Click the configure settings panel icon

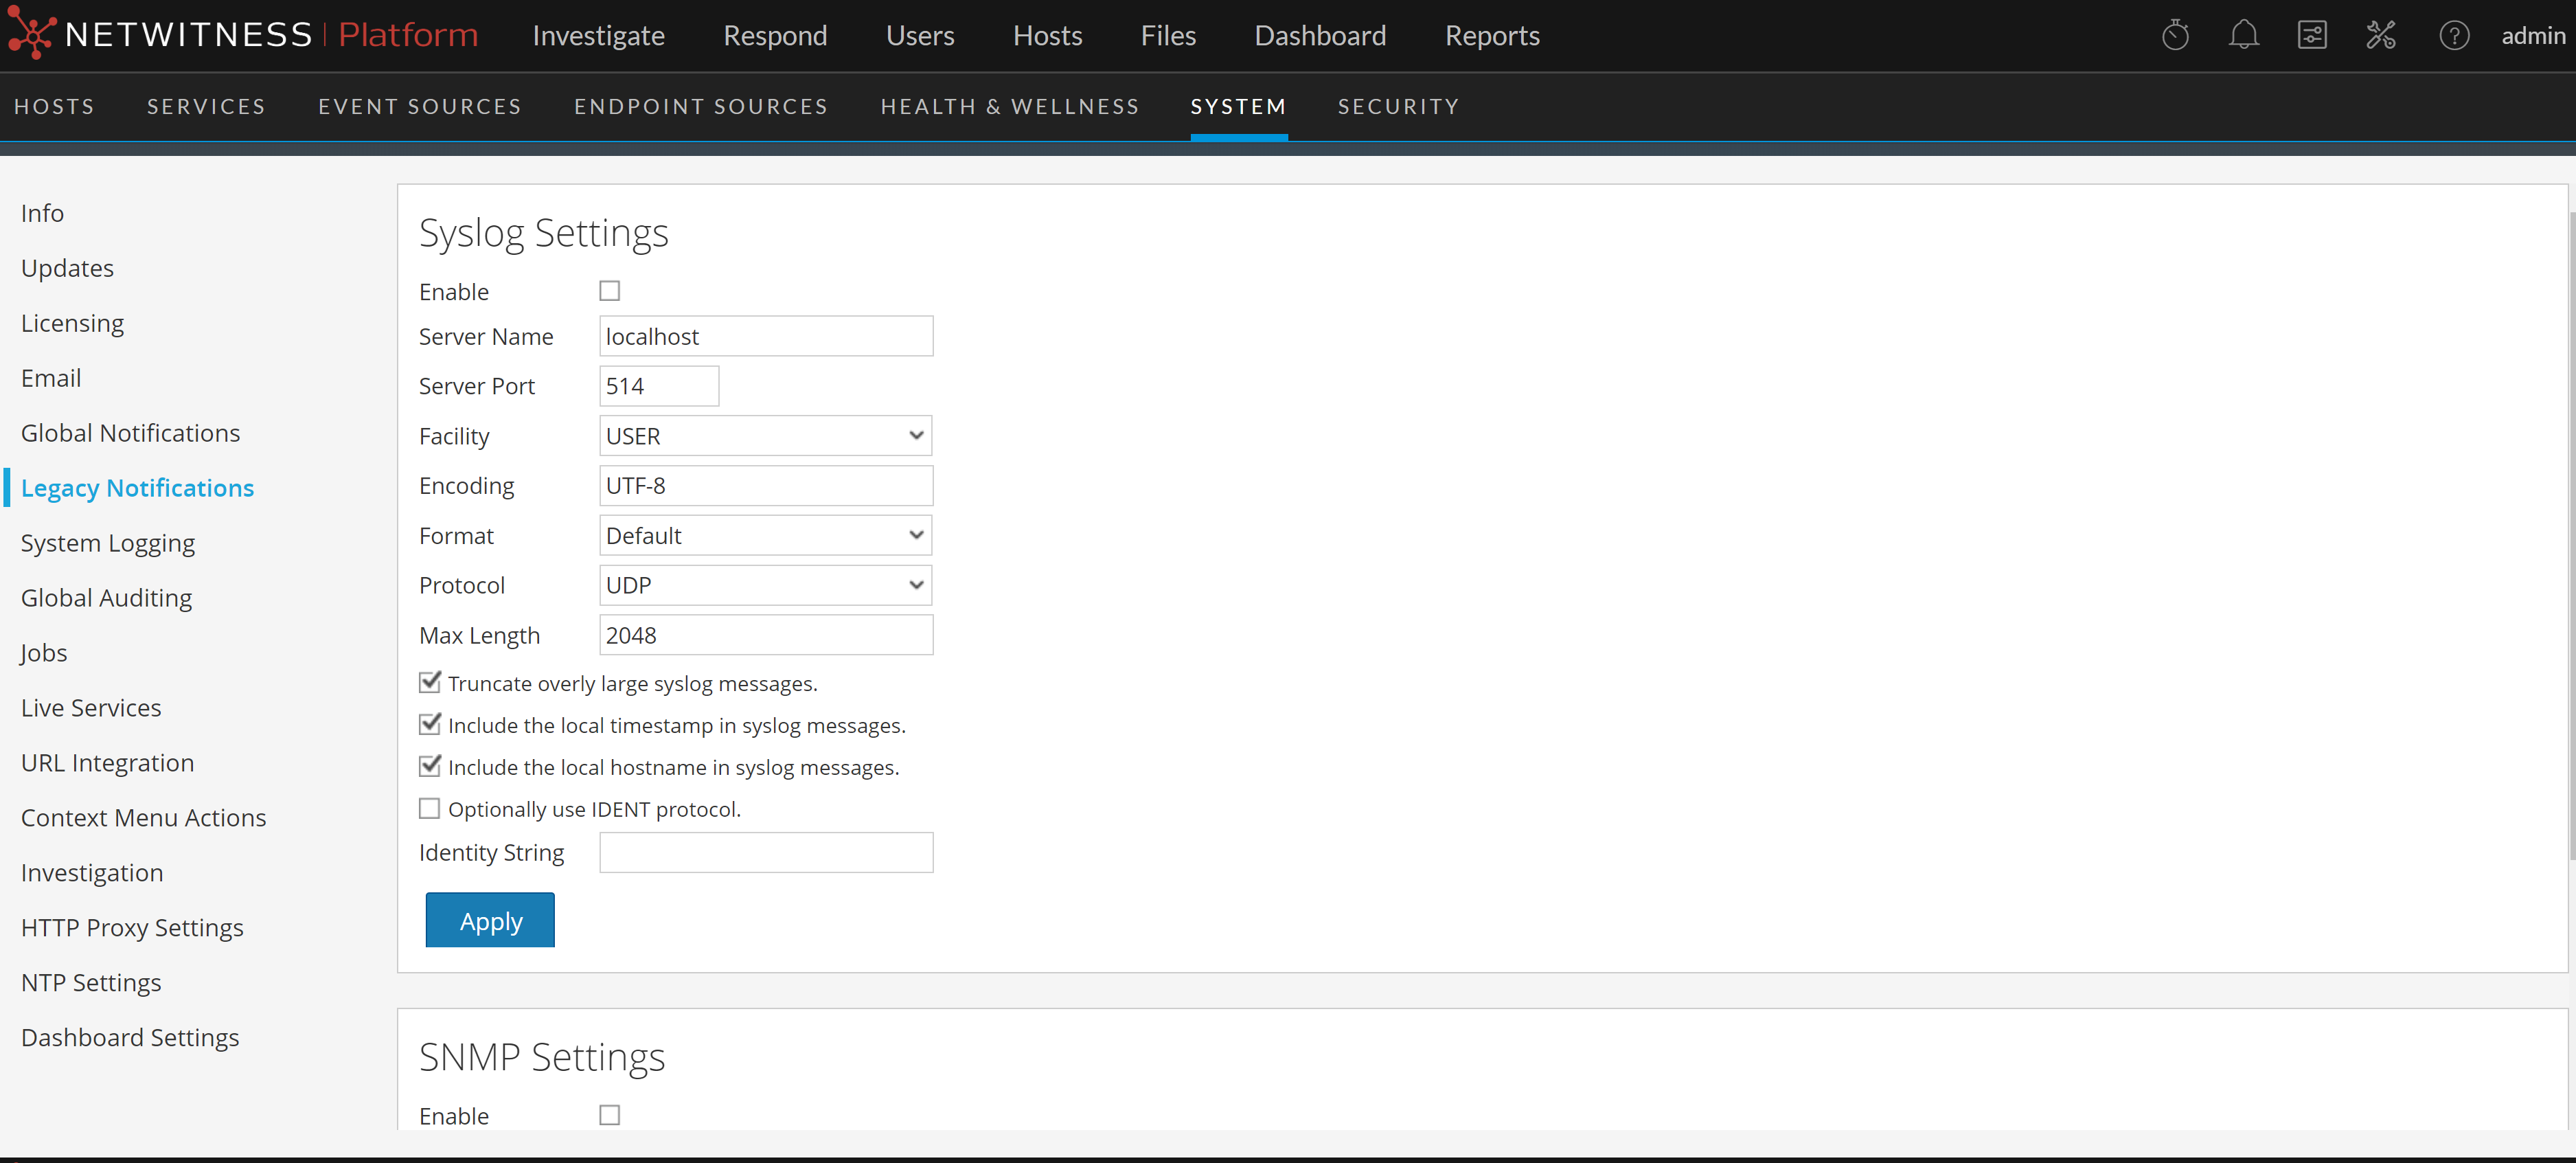pyautogui.click(x=2312, y=36)
